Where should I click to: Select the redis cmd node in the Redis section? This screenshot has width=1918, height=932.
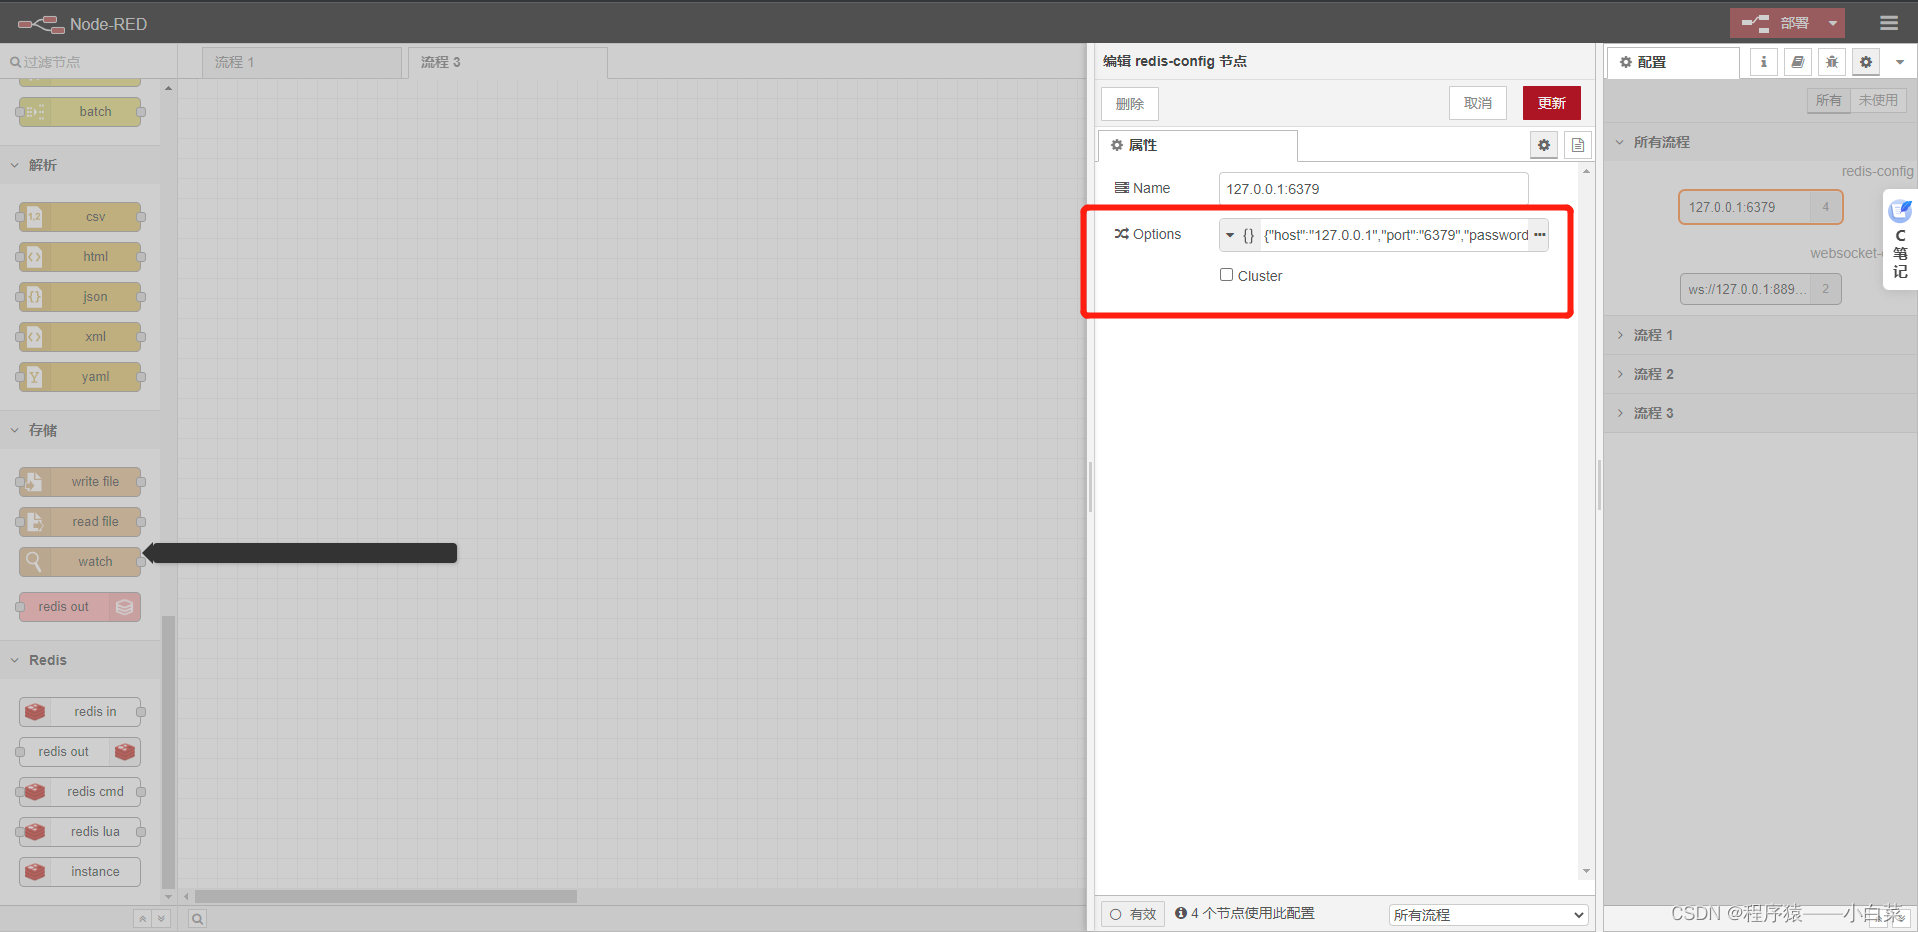click(x=79, y=791)
